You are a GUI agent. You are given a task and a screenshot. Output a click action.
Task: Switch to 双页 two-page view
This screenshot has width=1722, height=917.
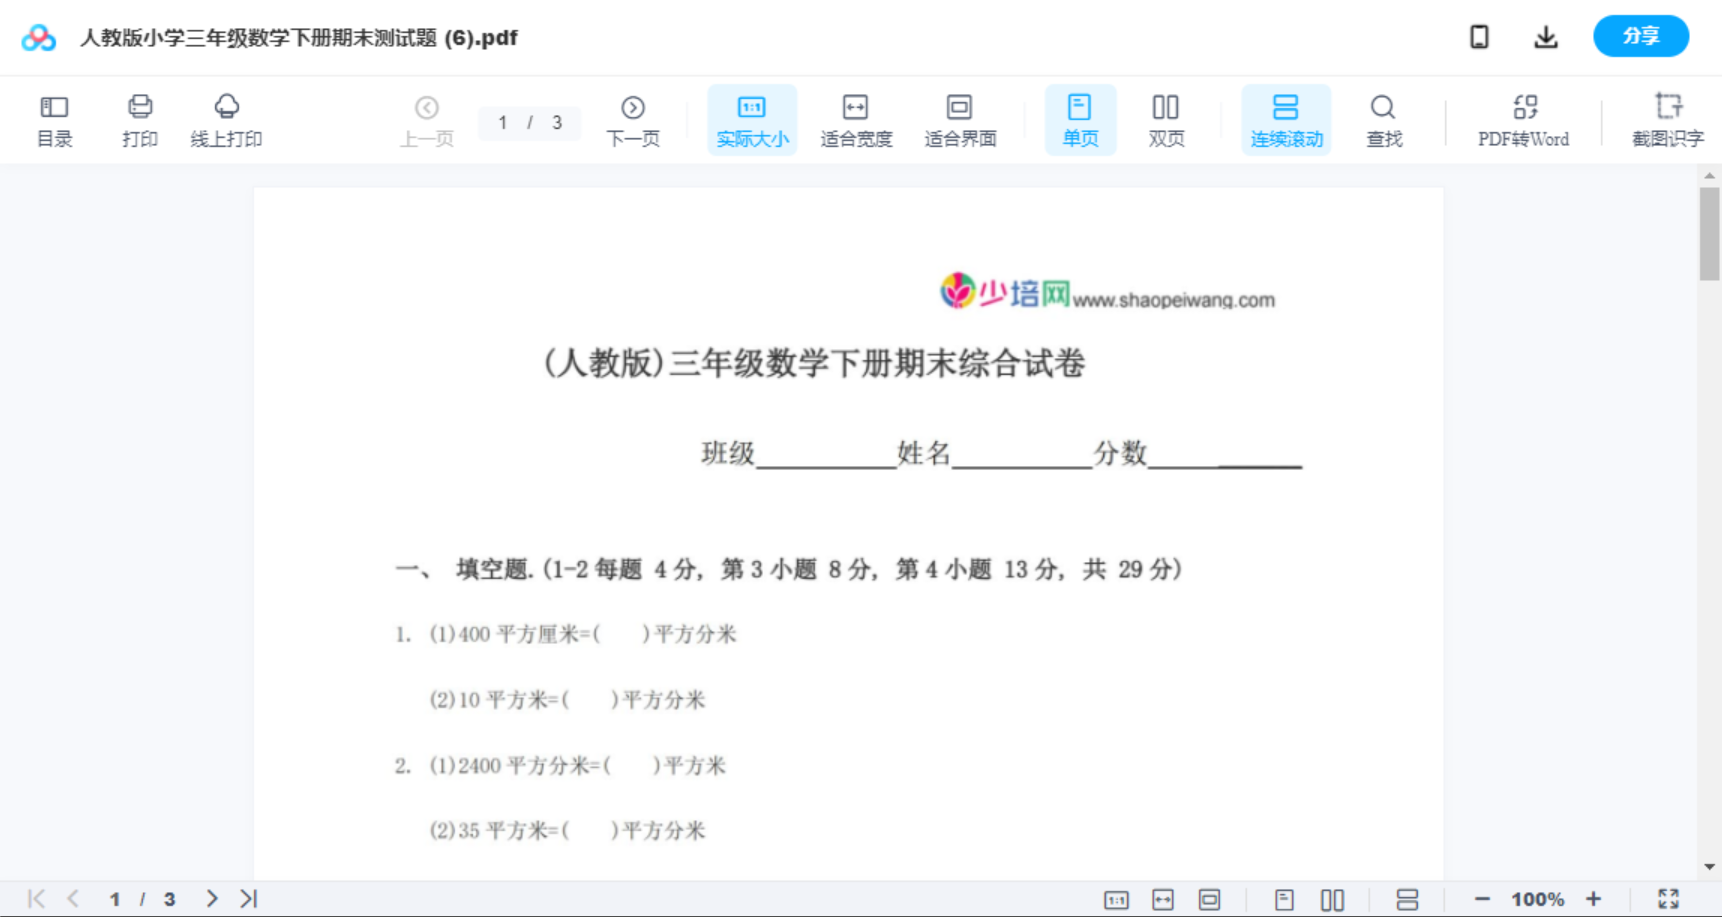click(x=1166, y=119)
